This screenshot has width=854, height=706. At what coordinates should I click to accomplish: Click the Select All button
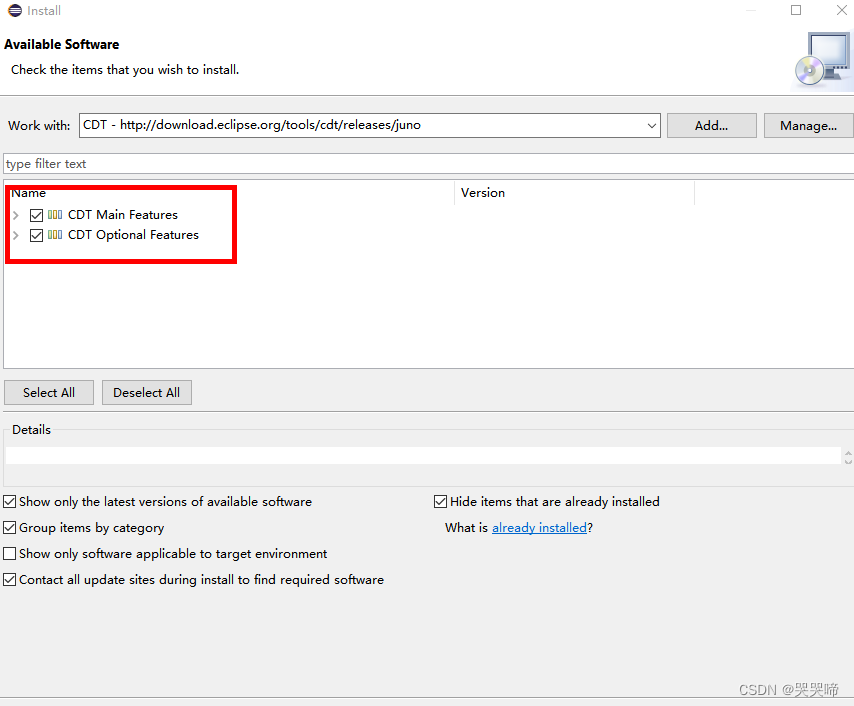49,392
